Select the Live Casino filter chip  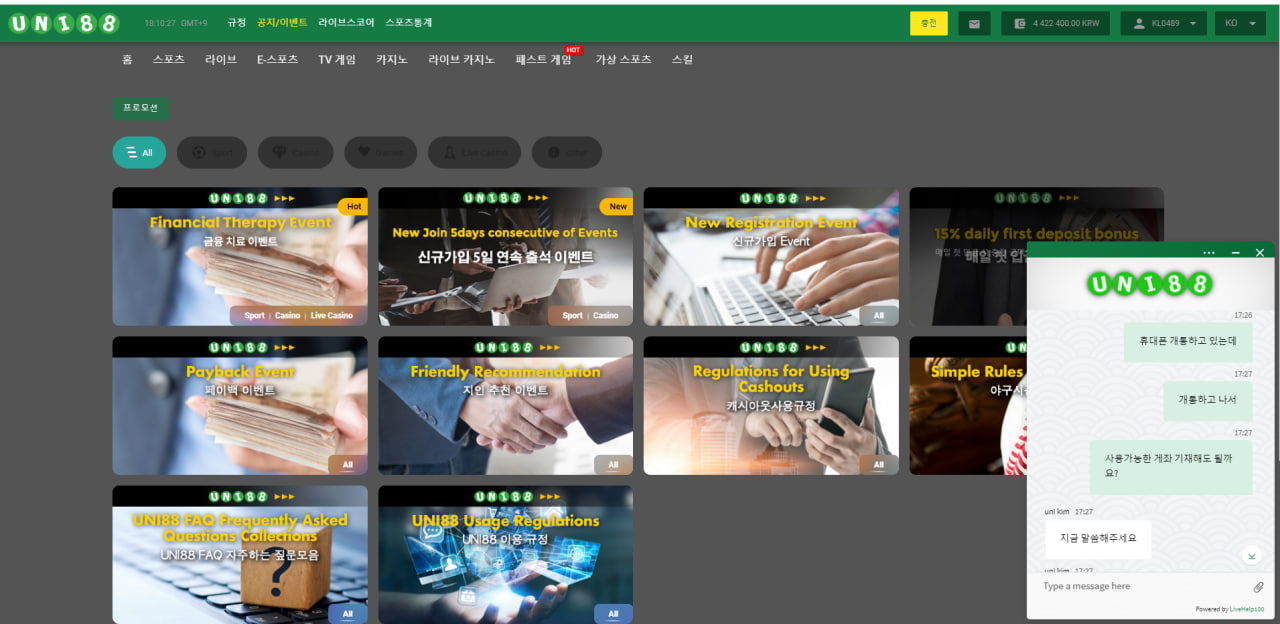[x=475, y=153]
